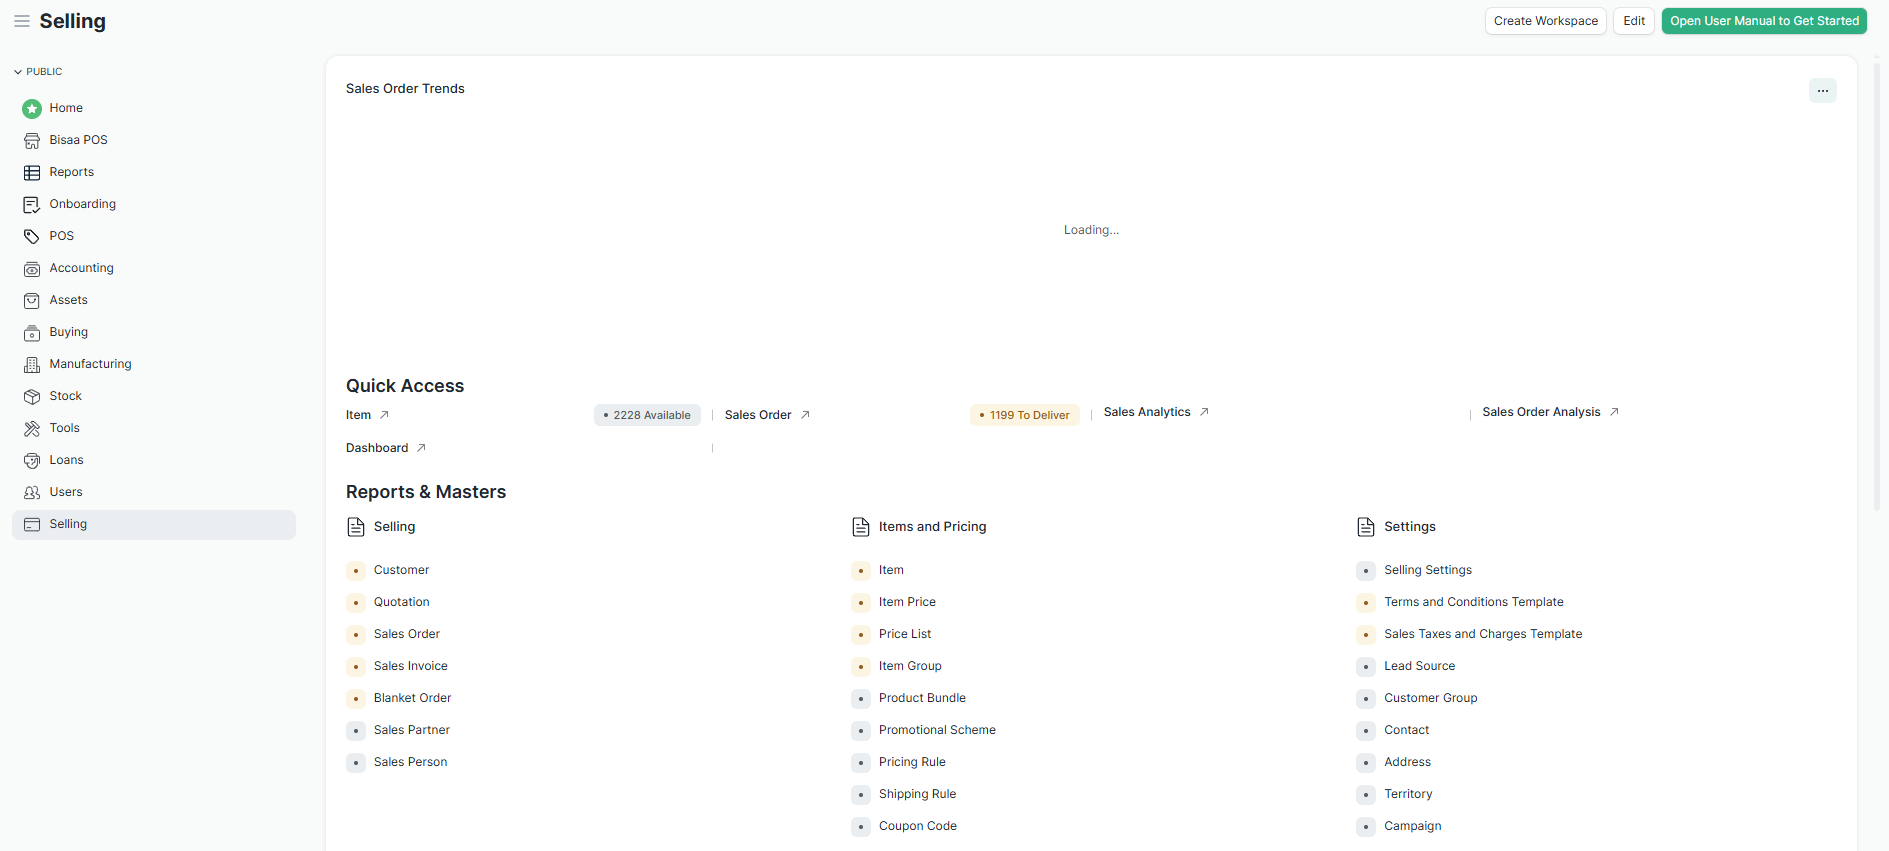Click the 1199 To Deliver badge
The image size is (1889, 851).
pyautogui.click(x=1024, y=415)
